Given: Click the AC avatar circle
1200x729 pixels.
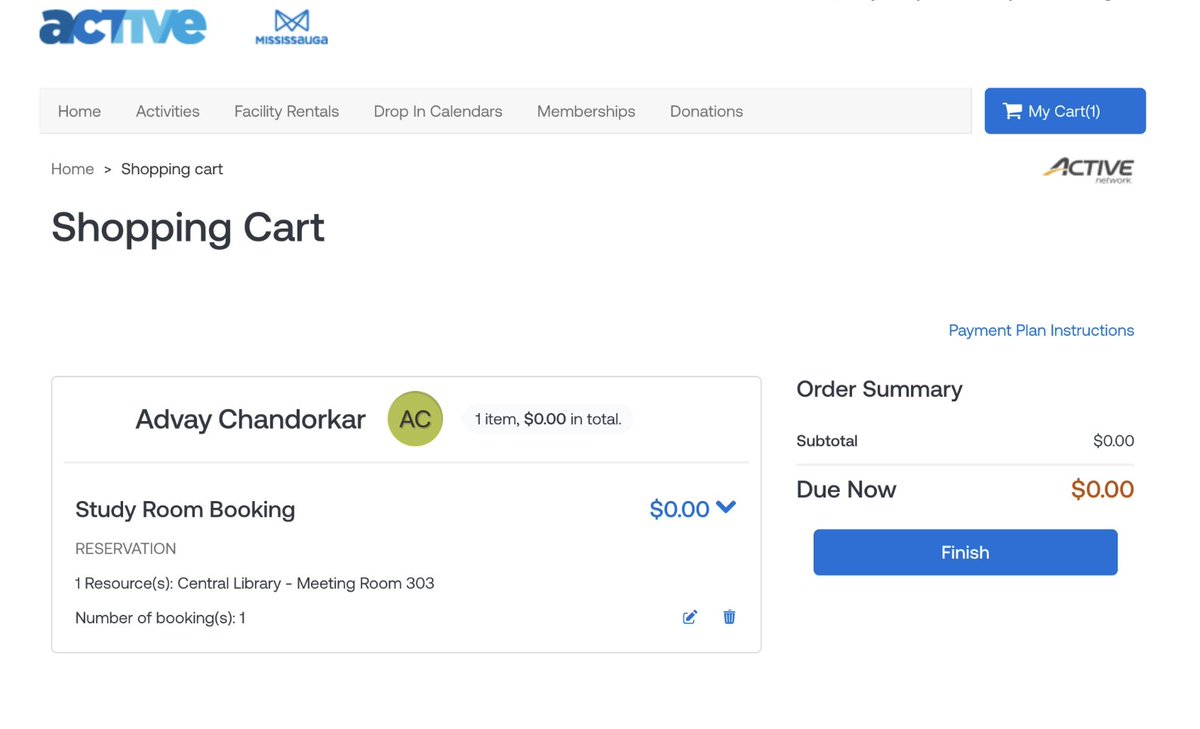Looking at the screenshot, I should 415,419.
